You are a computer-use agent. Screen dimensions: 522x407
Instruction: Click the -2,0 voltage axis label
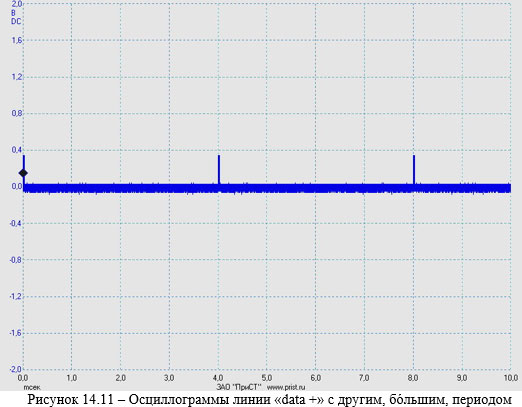(15, 369)
